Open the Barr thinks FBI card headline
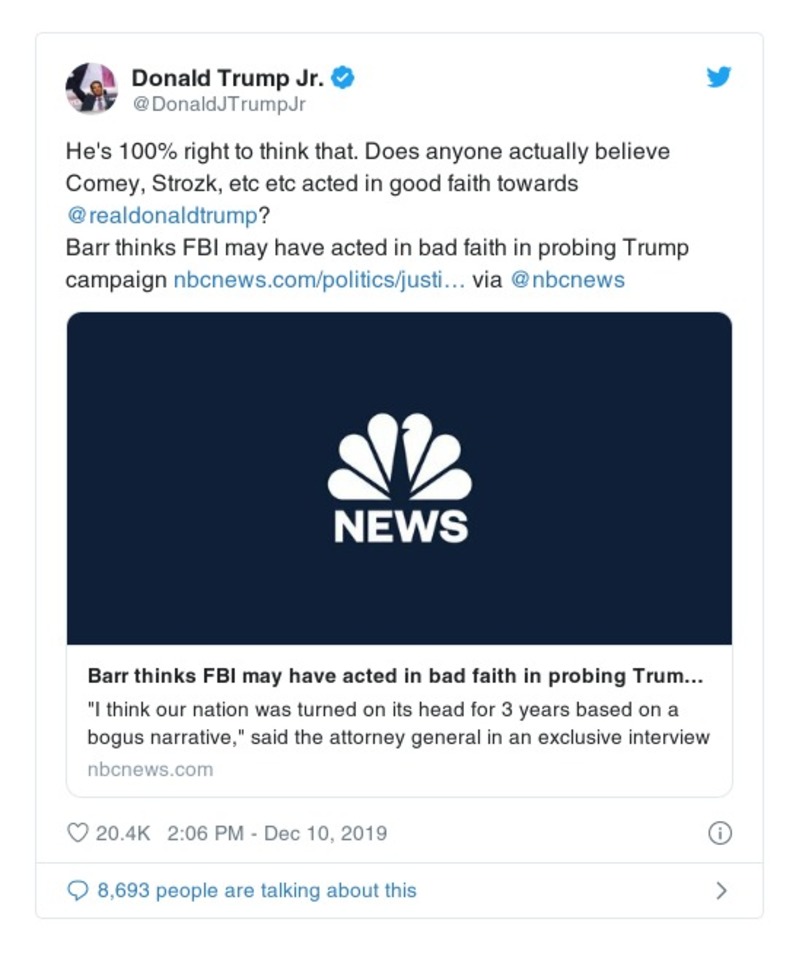 [x=395, y=676]
